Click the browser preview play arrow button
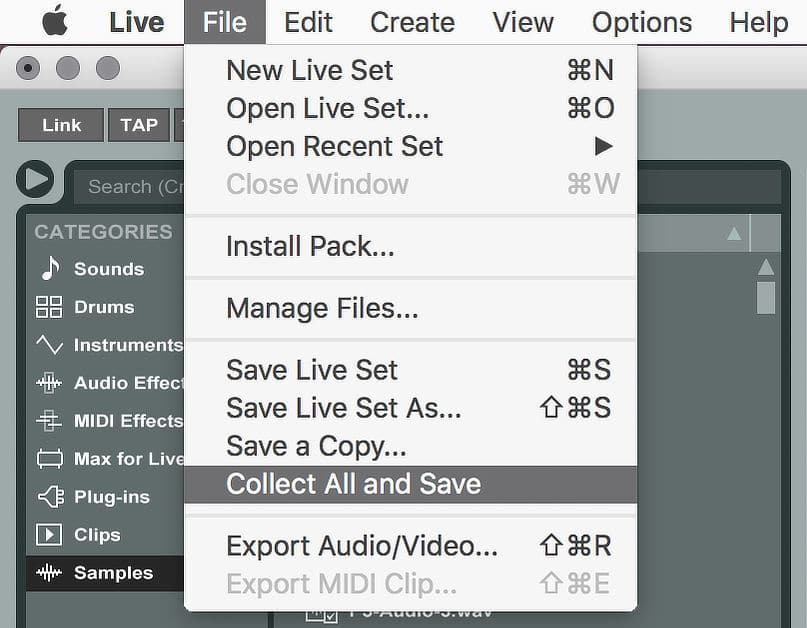This screenshot has height=628, width=807. (x=35, y=179)
